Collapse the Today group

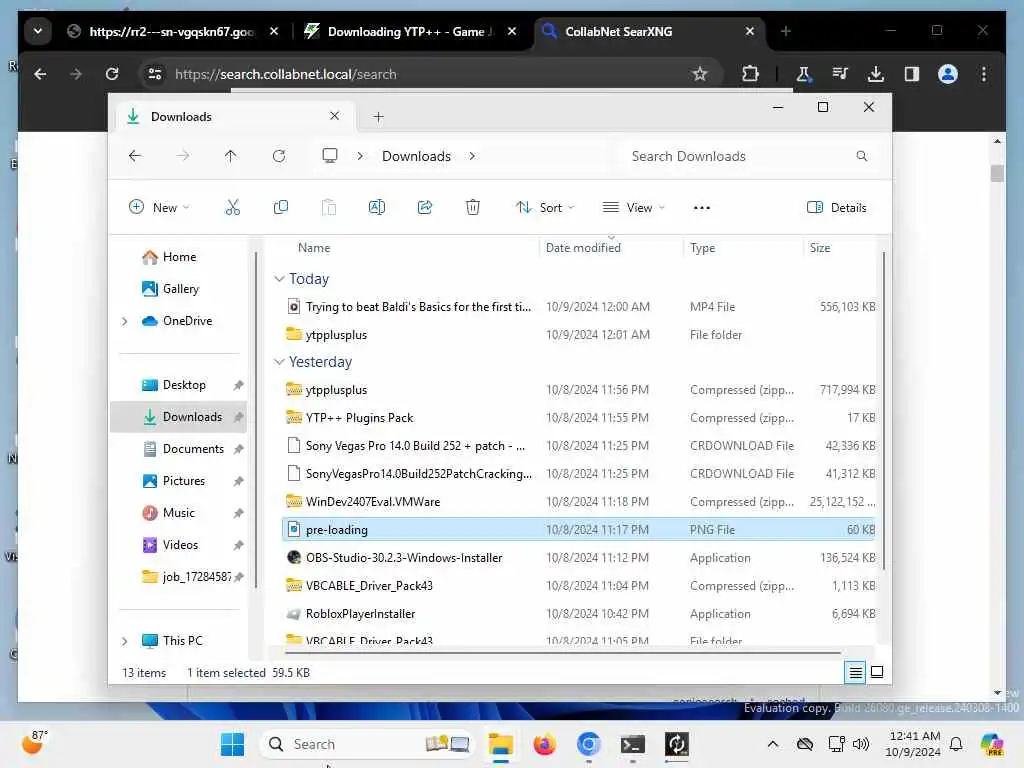(280, 279)
